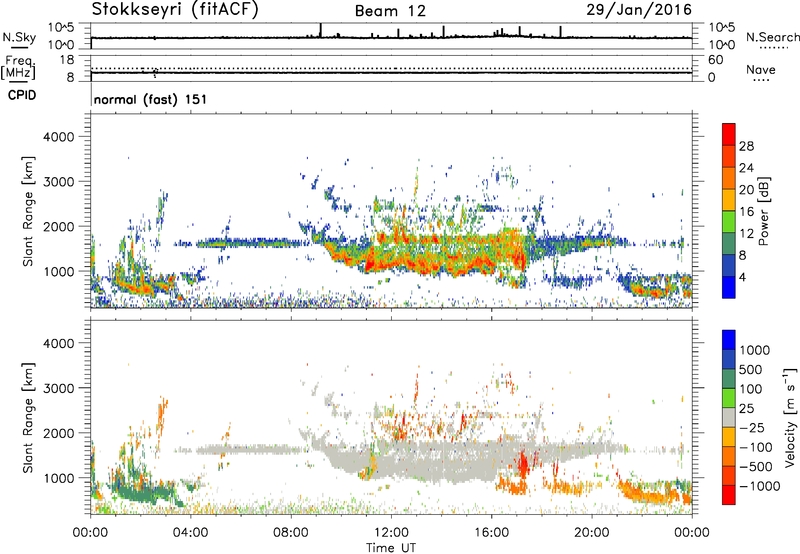Pick the orange -500 to -100 velocity swatch
The image size is (800, 554).
[729, 457]
